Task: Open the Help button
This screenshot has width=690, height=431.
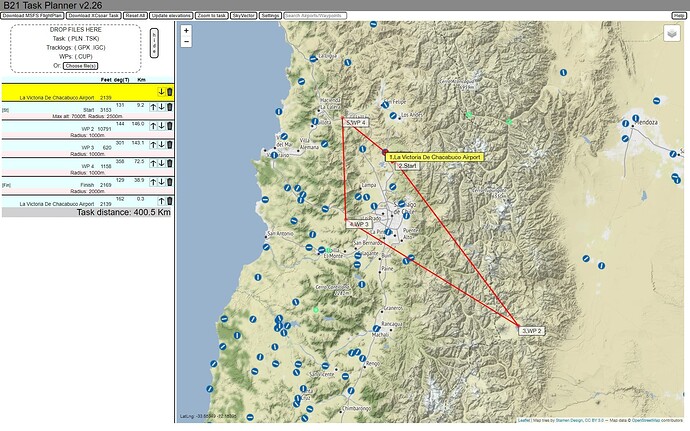Action: [679, 15]
